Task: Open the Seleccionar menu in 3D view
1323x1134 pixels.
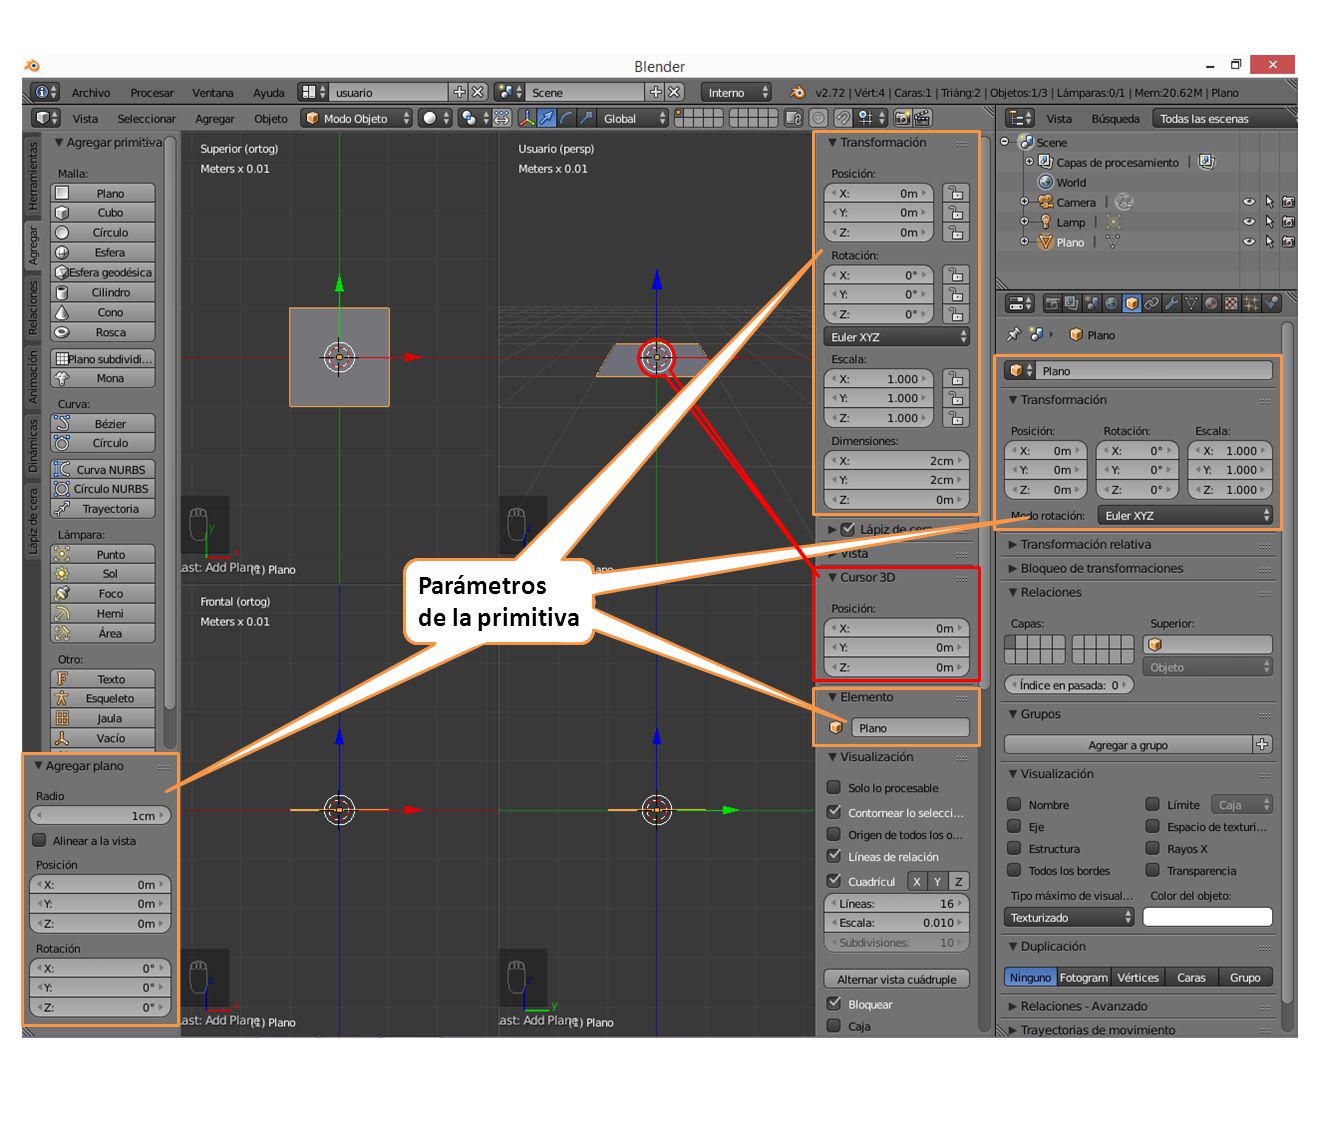Action: point(147,118)
